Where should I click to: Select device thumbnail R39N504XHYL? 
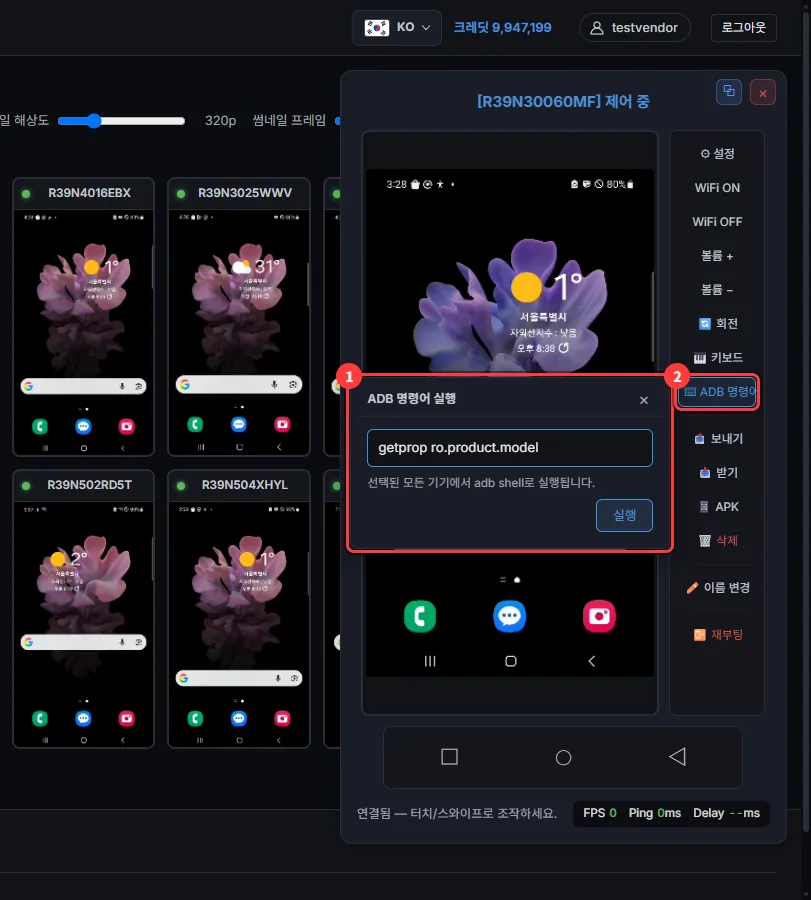[239, 609]
